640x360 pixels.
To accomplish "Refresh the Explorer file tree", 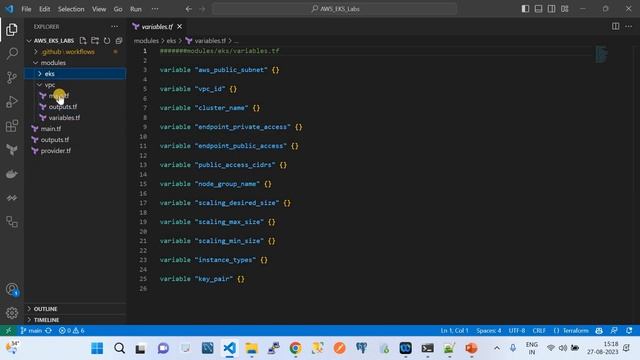I will point(107,40).
